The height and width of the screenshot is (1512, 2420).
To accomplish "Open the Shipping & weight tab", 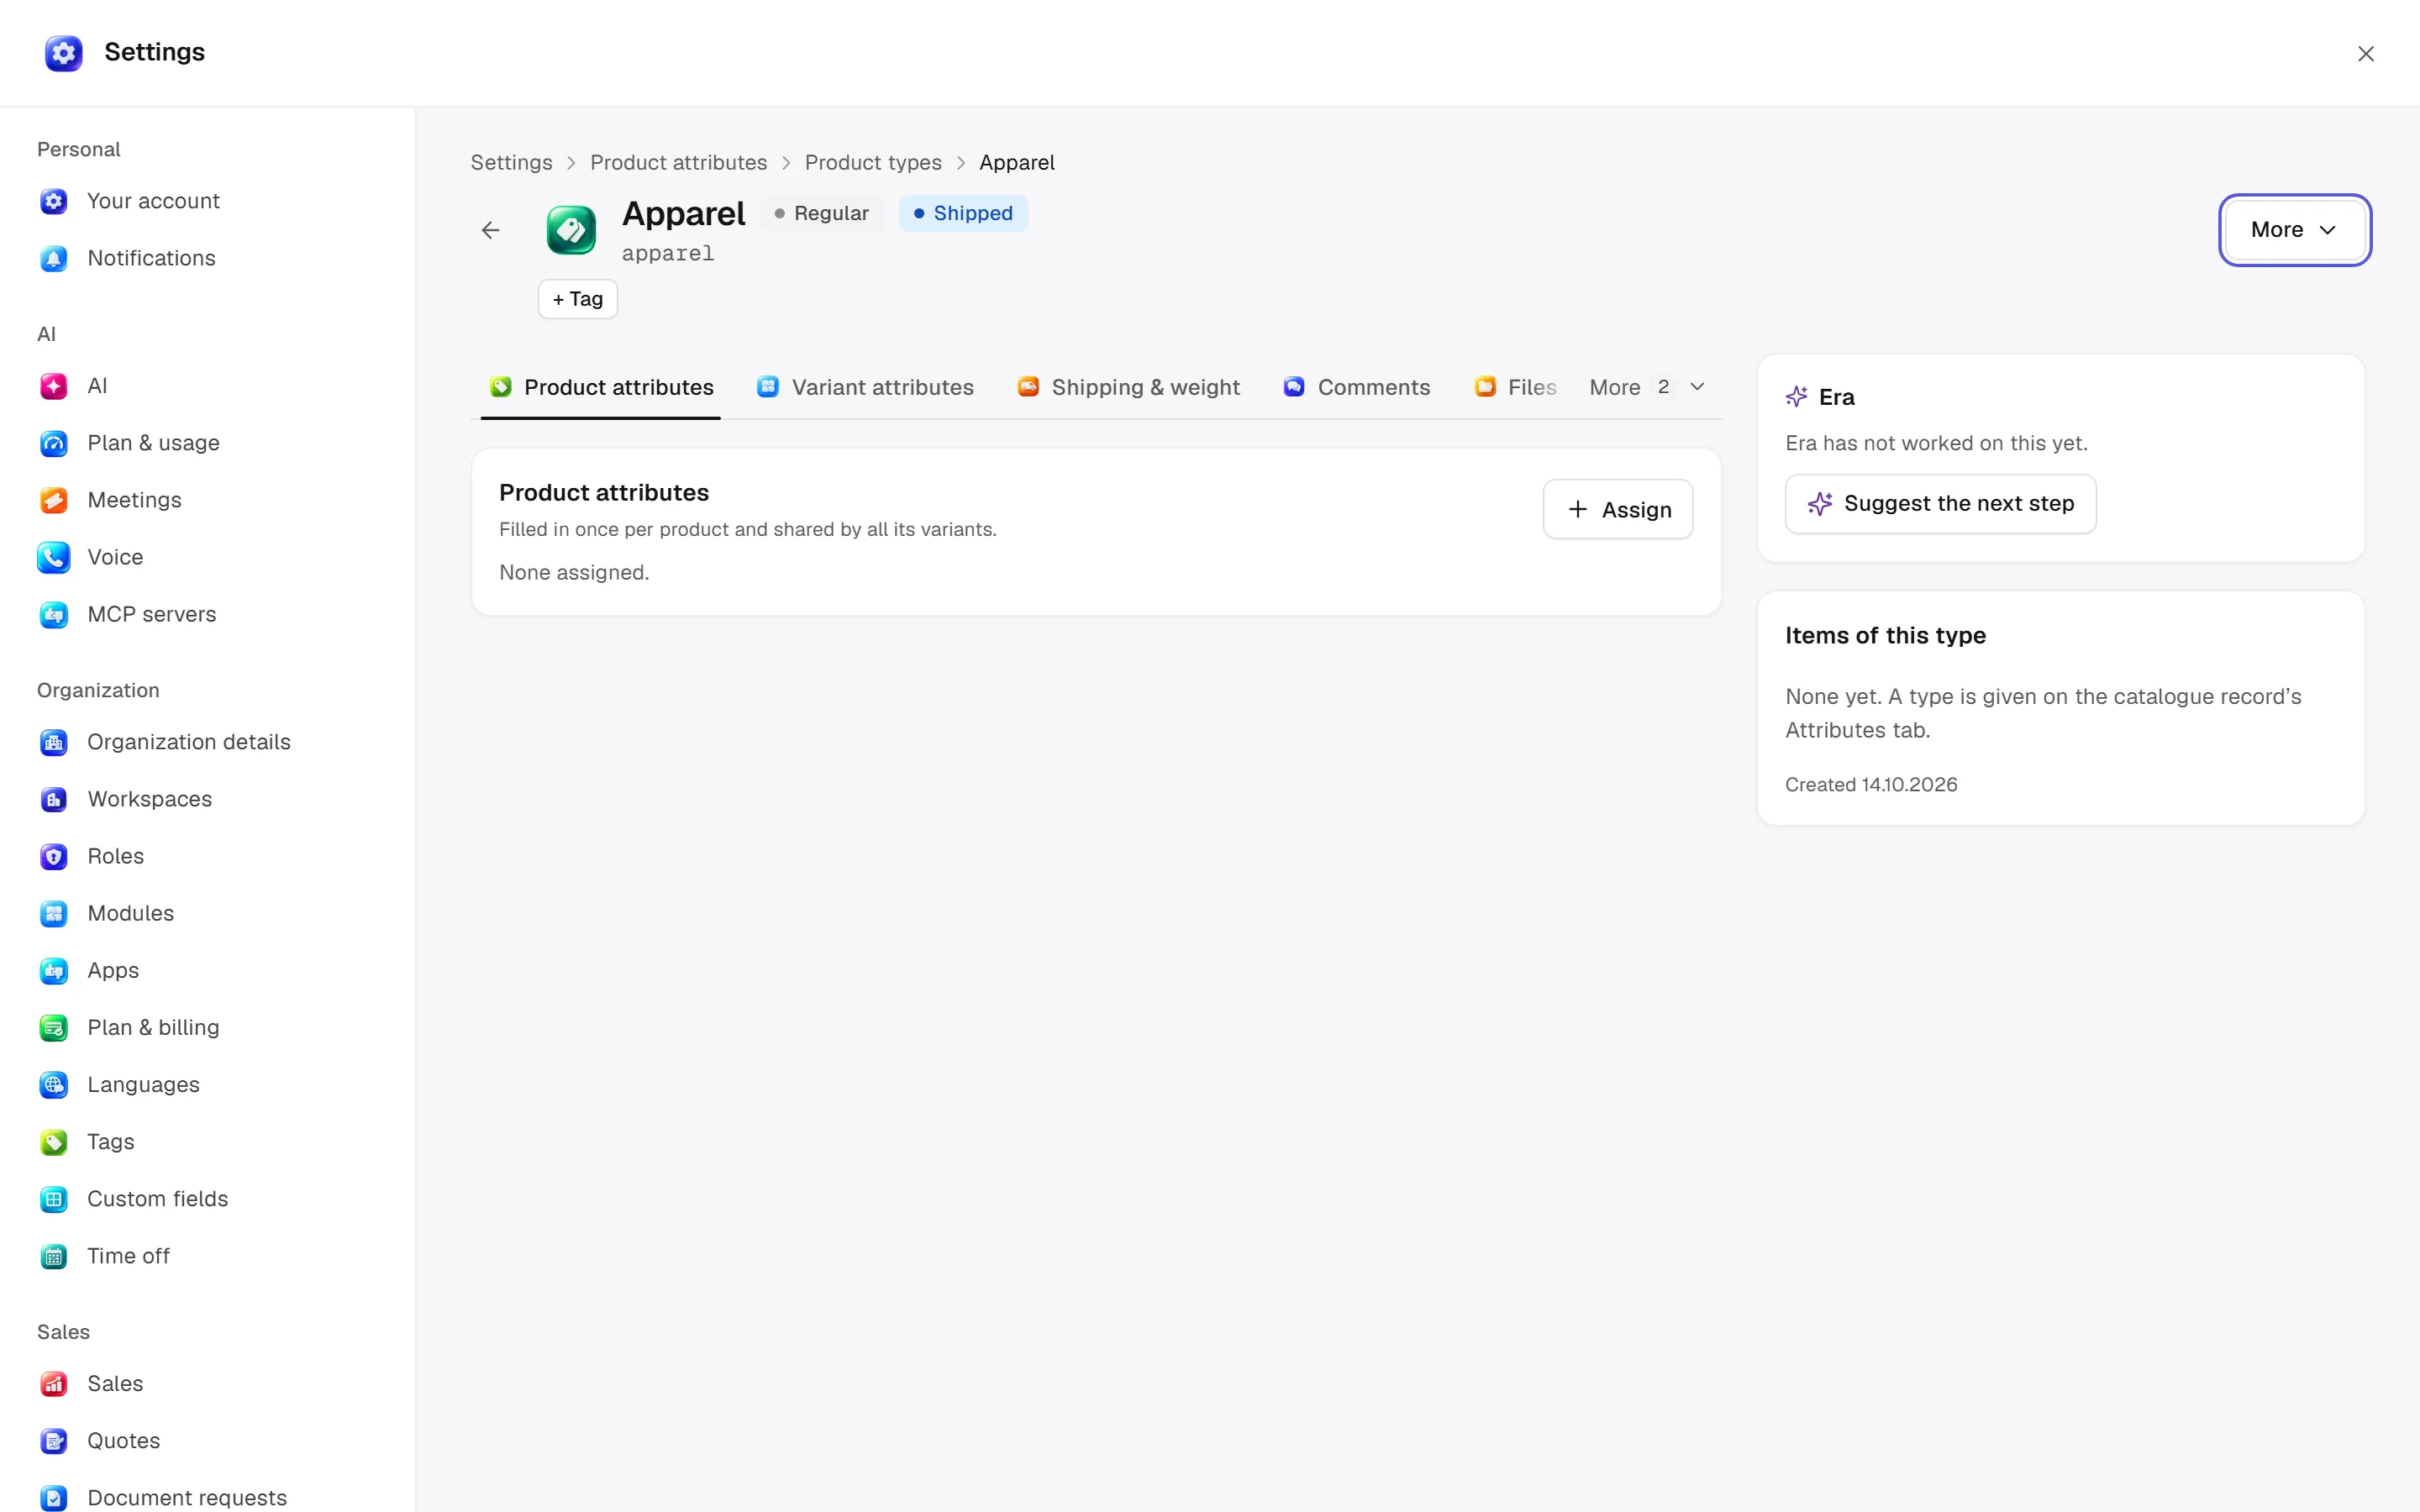I will 1128,387.
